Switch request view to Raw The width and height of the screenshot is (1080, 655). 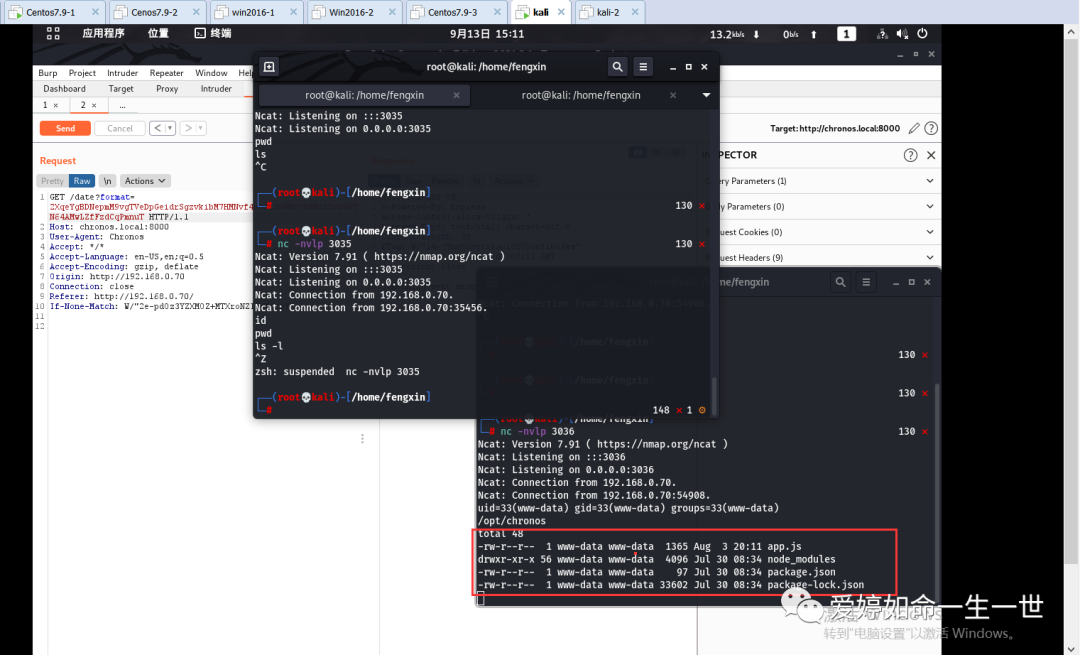click(82, 181)
